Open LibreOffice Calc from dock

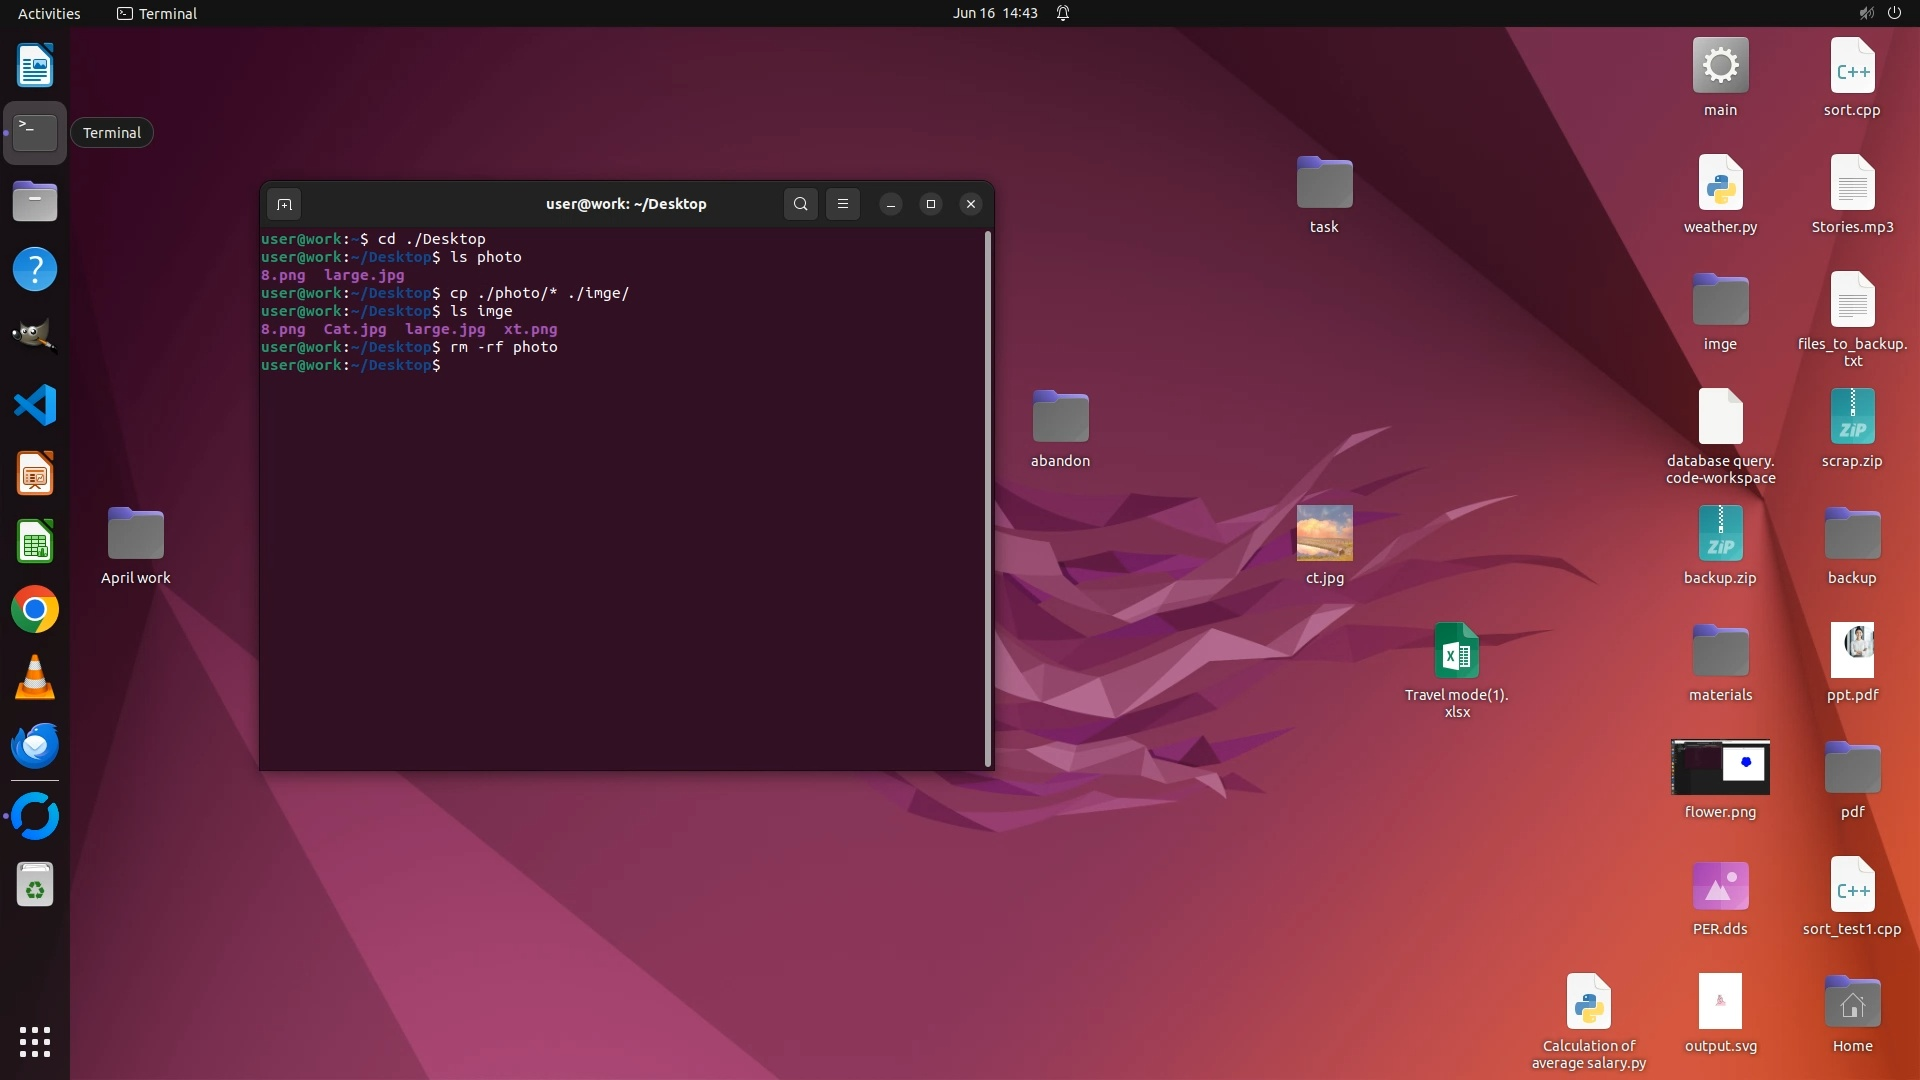pyautogui.click(x=35, y=542)
